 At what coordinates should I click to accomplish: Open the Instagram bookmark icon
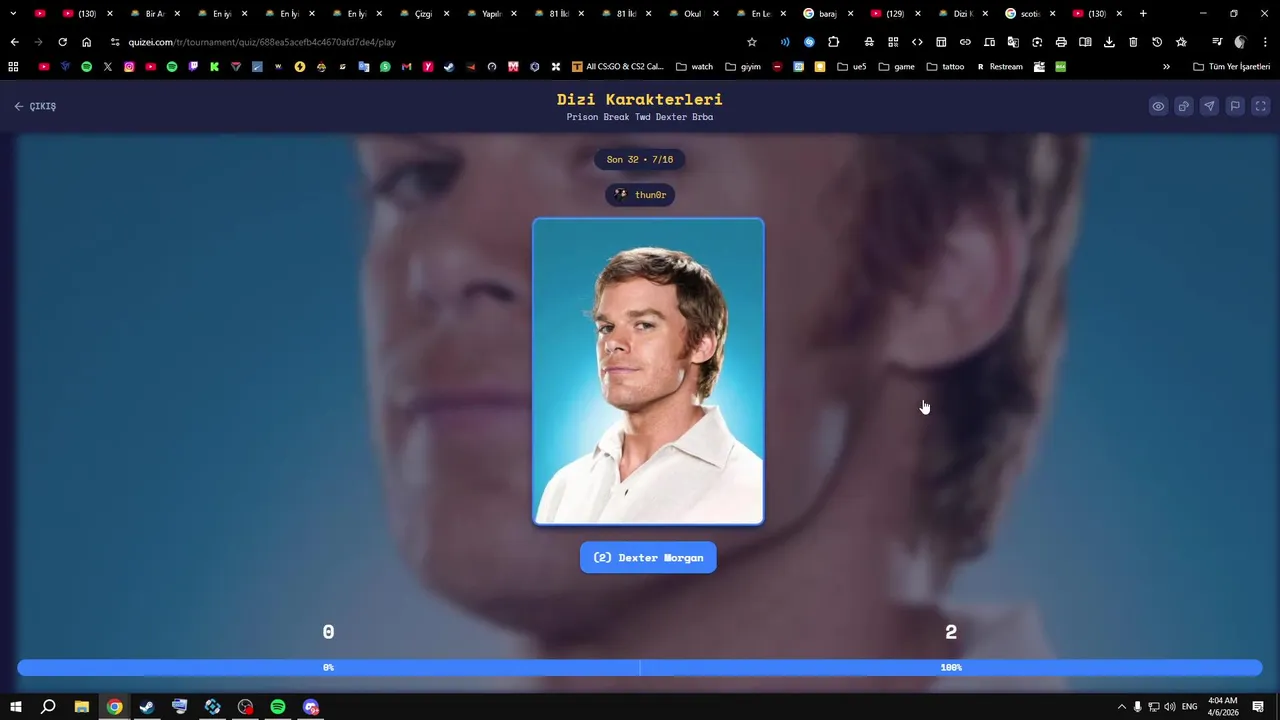pyautogui.click(x=129, y=67)
